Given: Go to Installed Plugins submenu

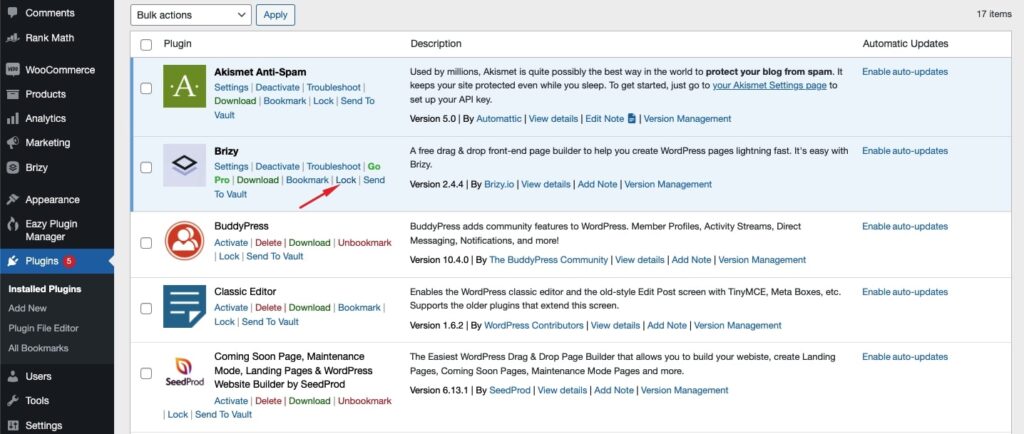Looking at the screenshot, I should click(x=44, y=289).
